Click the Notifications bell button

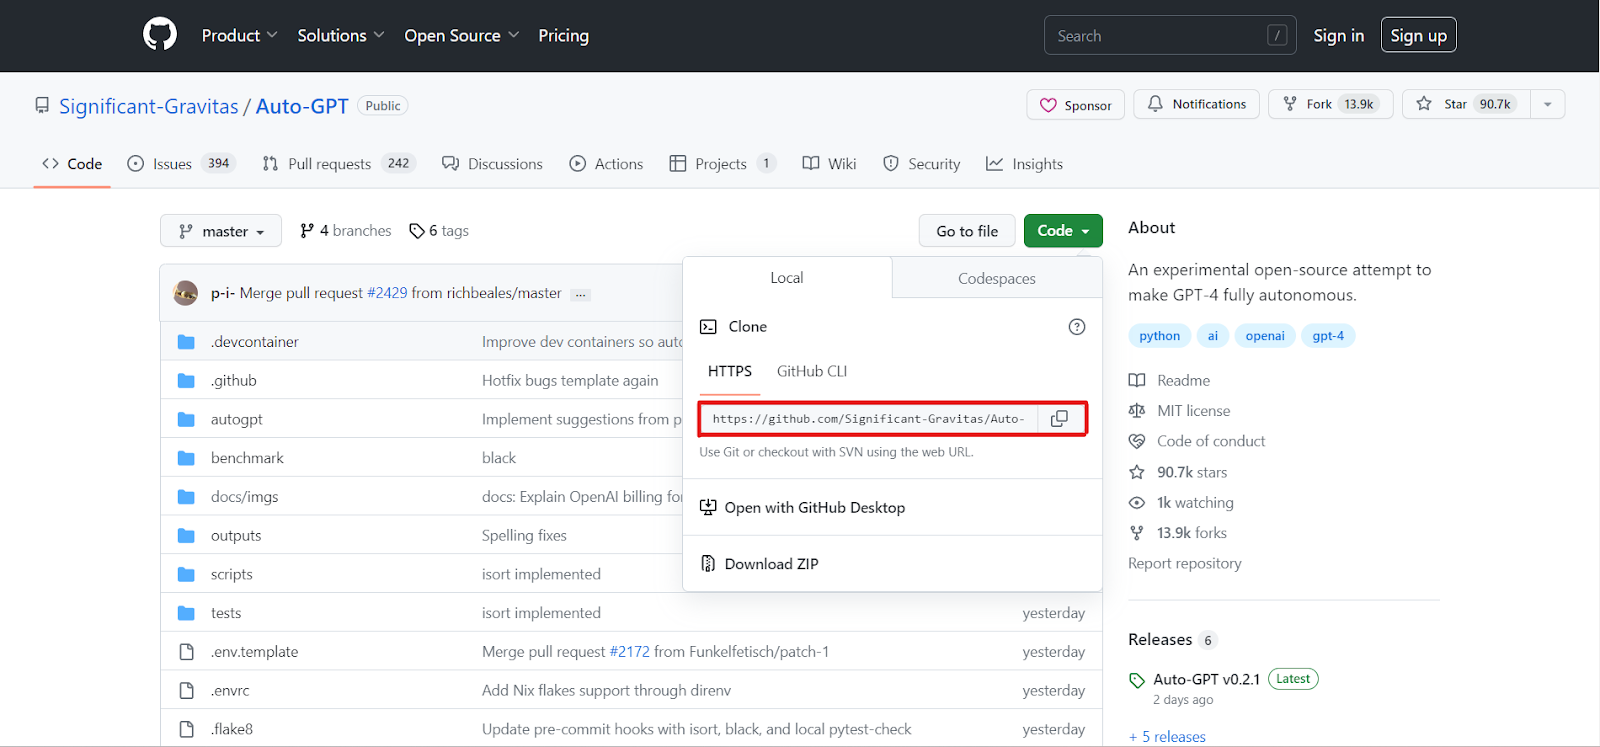tap(1197, 104)
